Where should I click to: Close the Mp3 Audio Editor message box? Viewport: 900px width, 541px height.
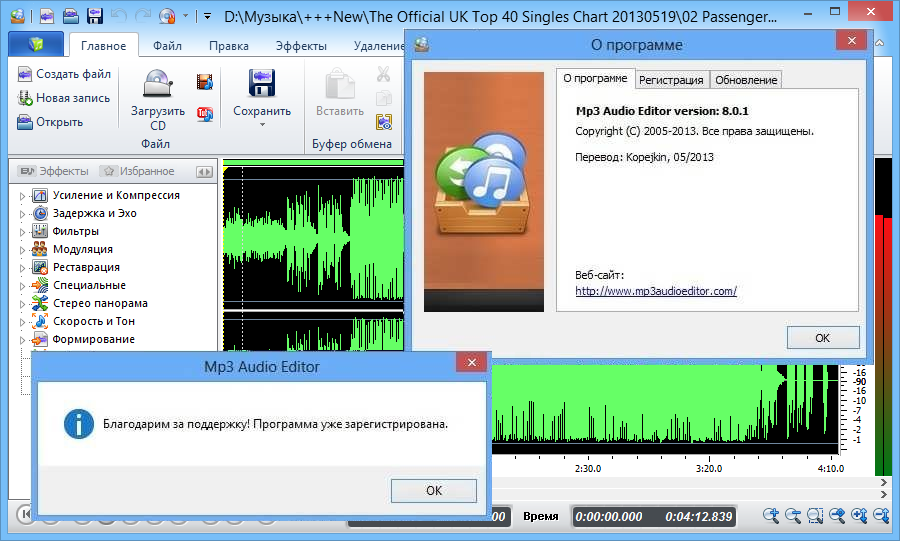[x=471, y=362]
